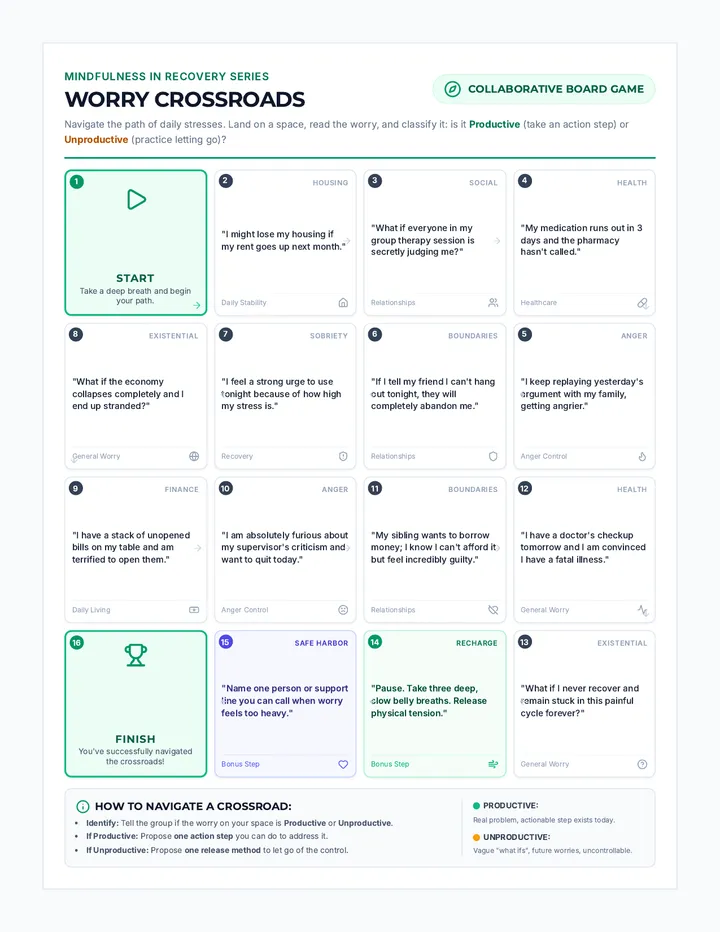Screen dimensions: 720x932
Task: Click the Recharge card number 14 badge
Action: pyautogui.click(x=375, y=642)
